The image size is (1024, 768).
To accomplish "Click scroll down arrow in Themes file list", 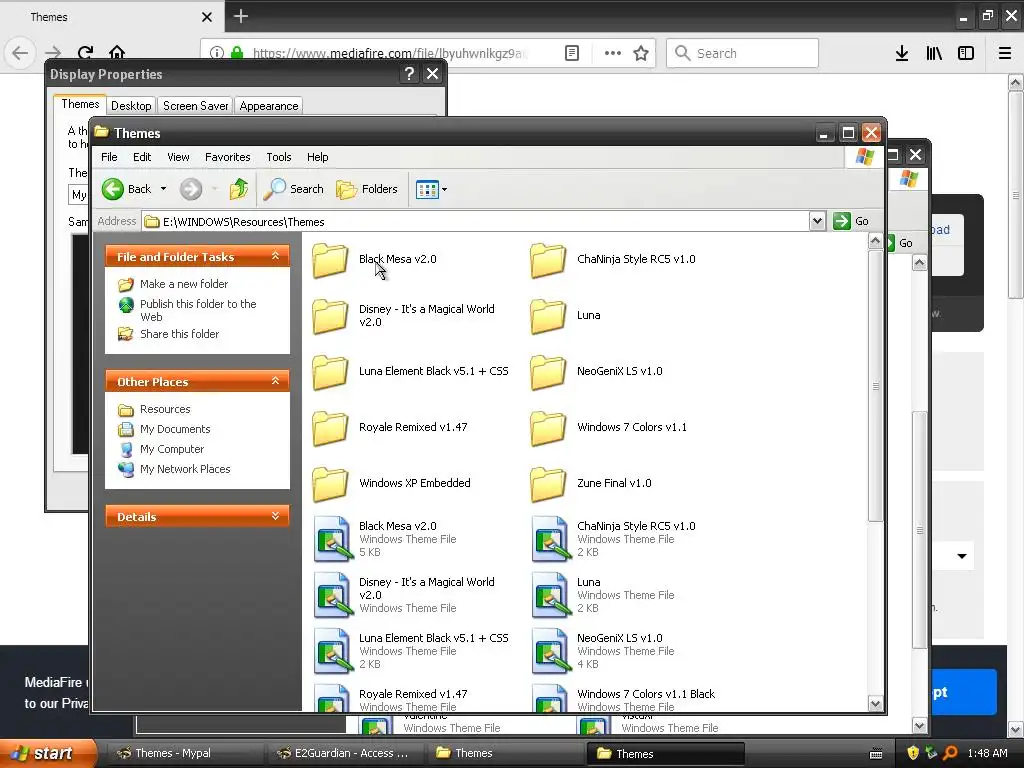I will click(876, 703).
